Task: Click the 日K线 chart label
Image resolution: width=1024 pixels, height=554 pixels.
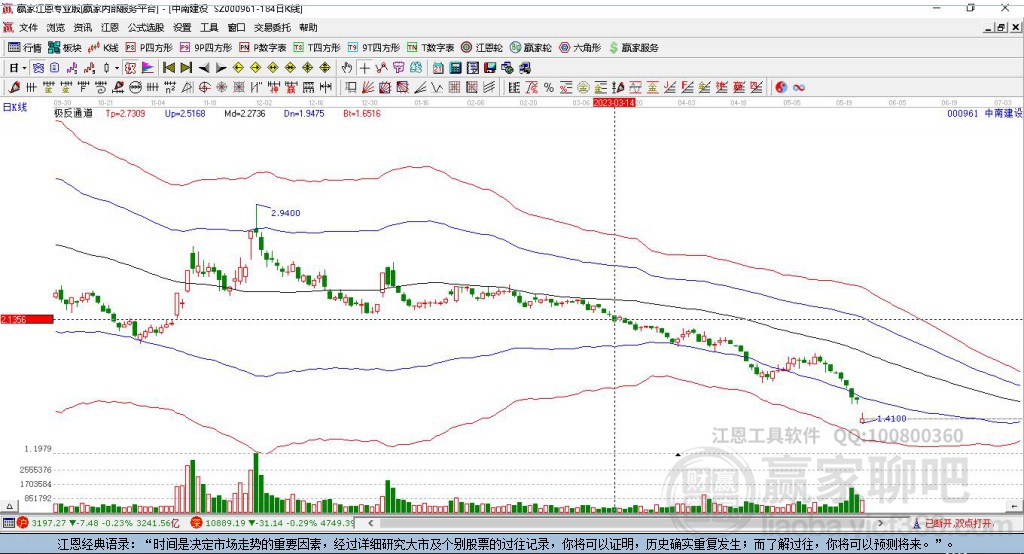Action: (x=15, y=107)
